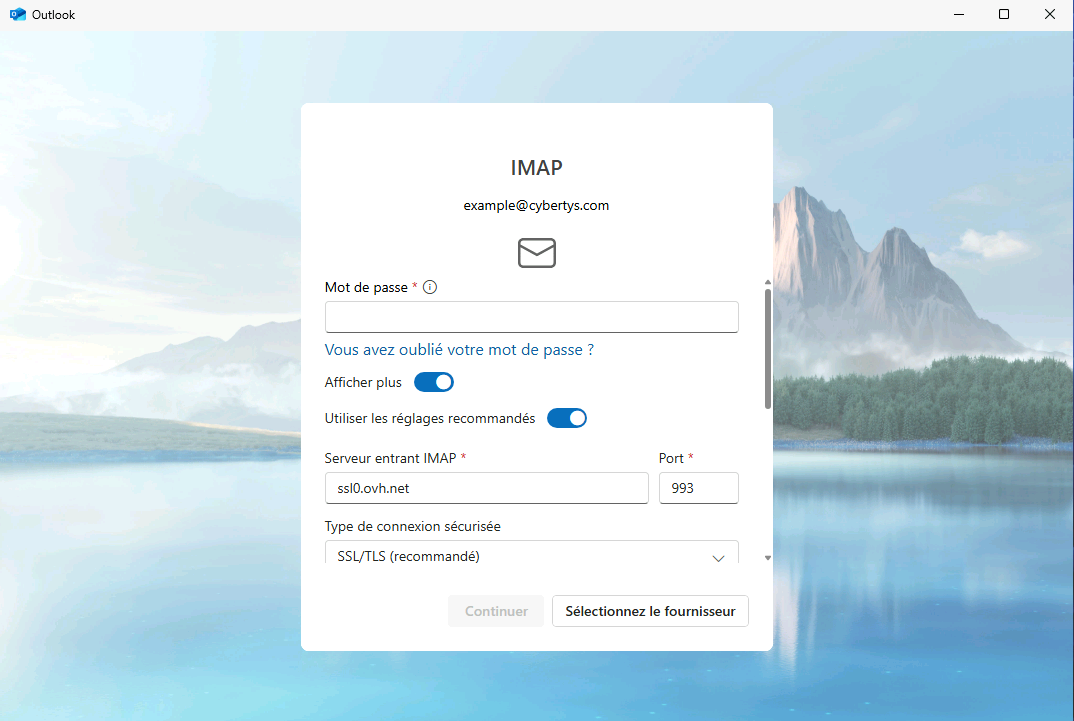
Task: Open the Vous avez oublié votre mot de passe link
Action: [458, 349]
